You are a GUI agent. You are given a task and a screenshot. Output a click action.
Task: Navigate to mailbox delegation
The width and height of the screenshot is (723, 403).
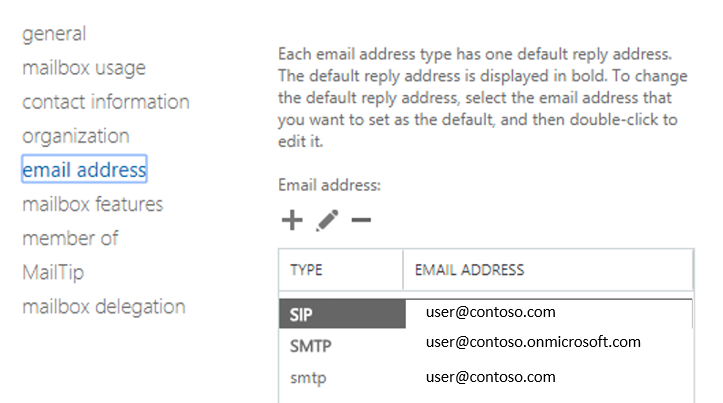click(104, 306)
